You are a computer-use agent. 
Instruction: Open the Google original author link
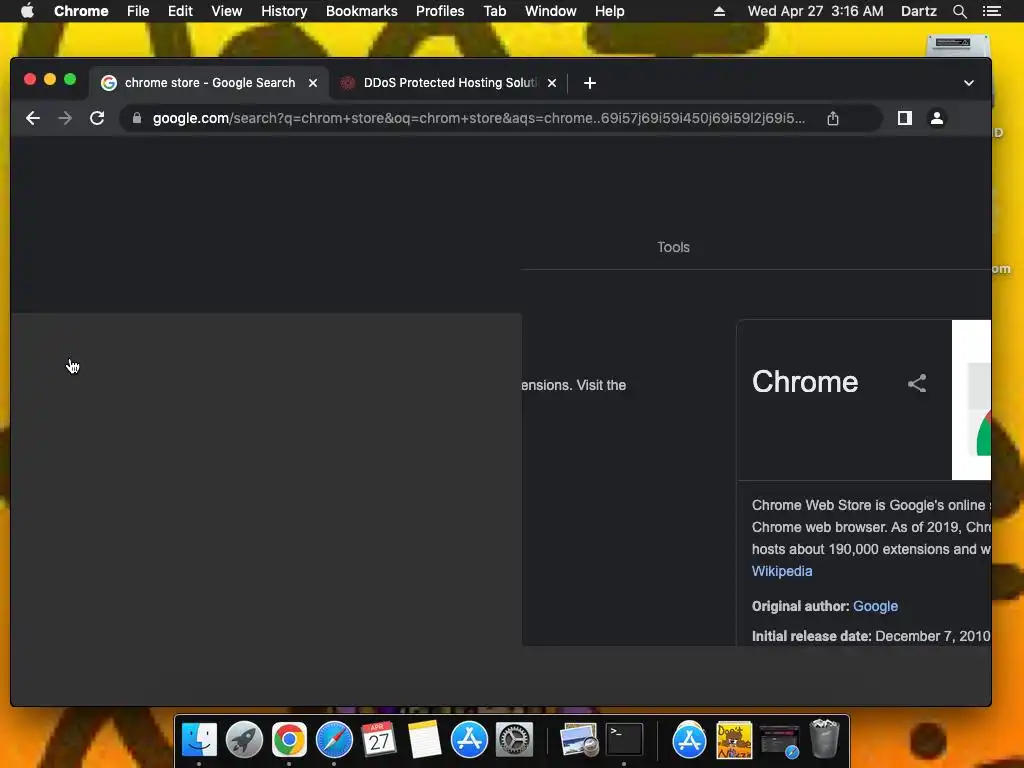point(875,606)
